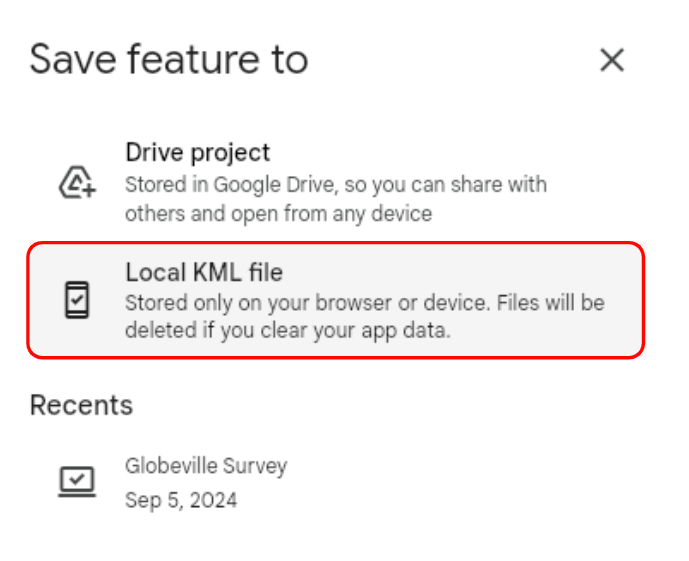Image resolution: width=689 pixels, height=561 pixels.
Task: Click the Local KML file device icon
Action: pos(77,300)
